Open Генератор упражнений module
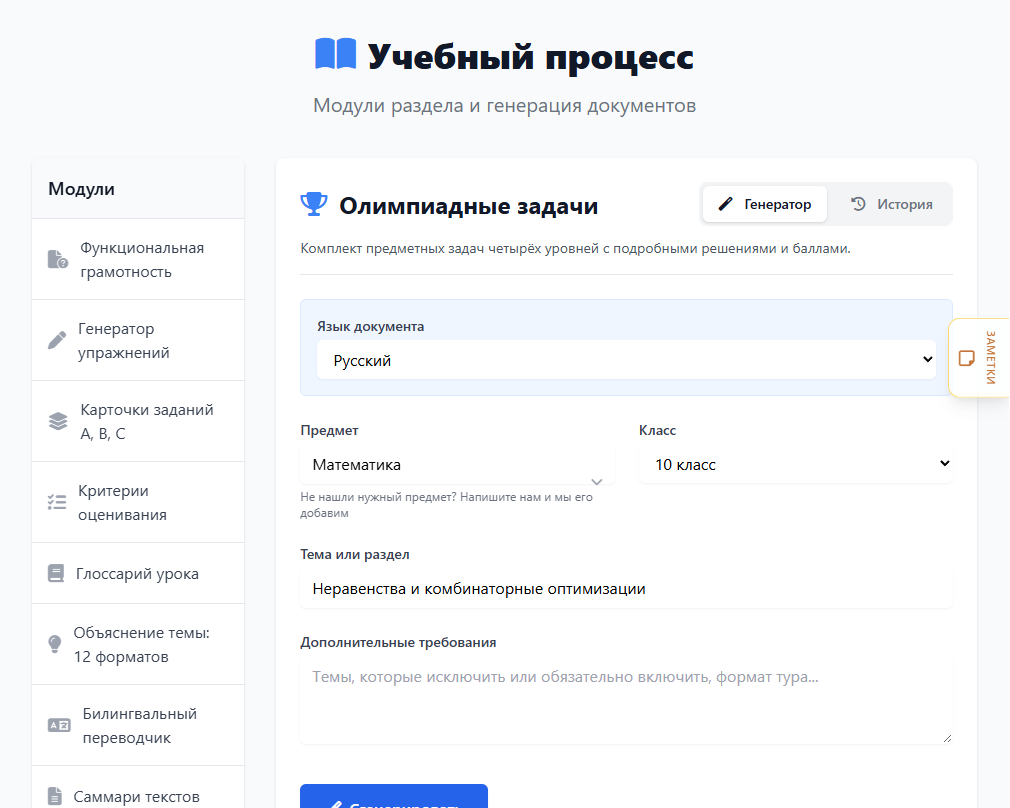 point(138,340)
